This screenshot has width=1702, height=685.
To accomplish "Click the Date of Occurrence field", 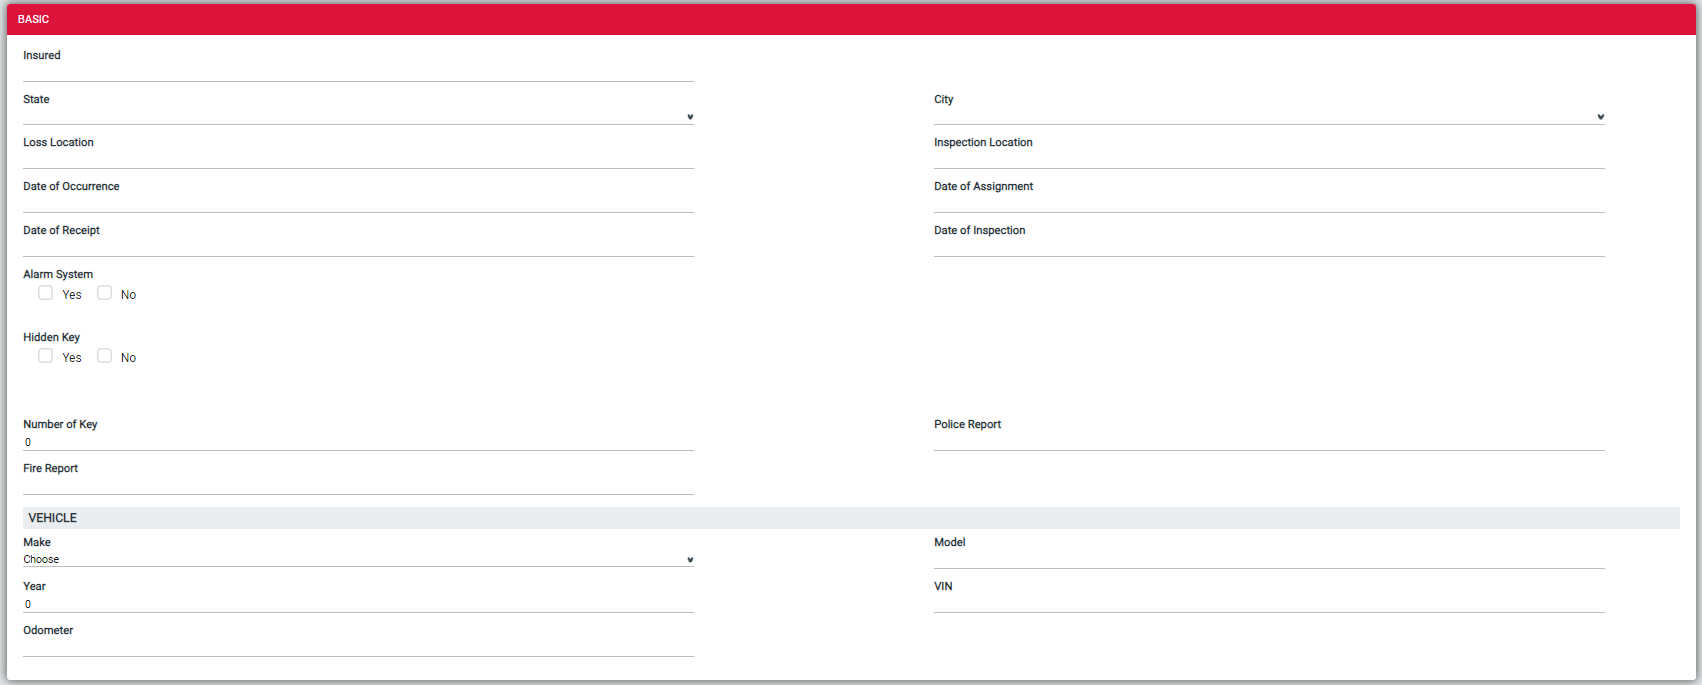I will point(358,203).
